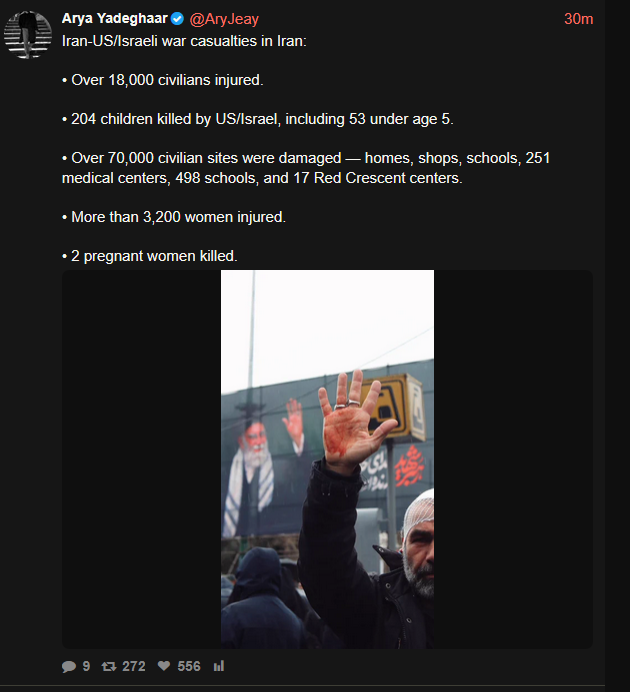Screen dimensions: 630x692
Task: Open the @AryJeay handle link
Action: coord(224,19)
